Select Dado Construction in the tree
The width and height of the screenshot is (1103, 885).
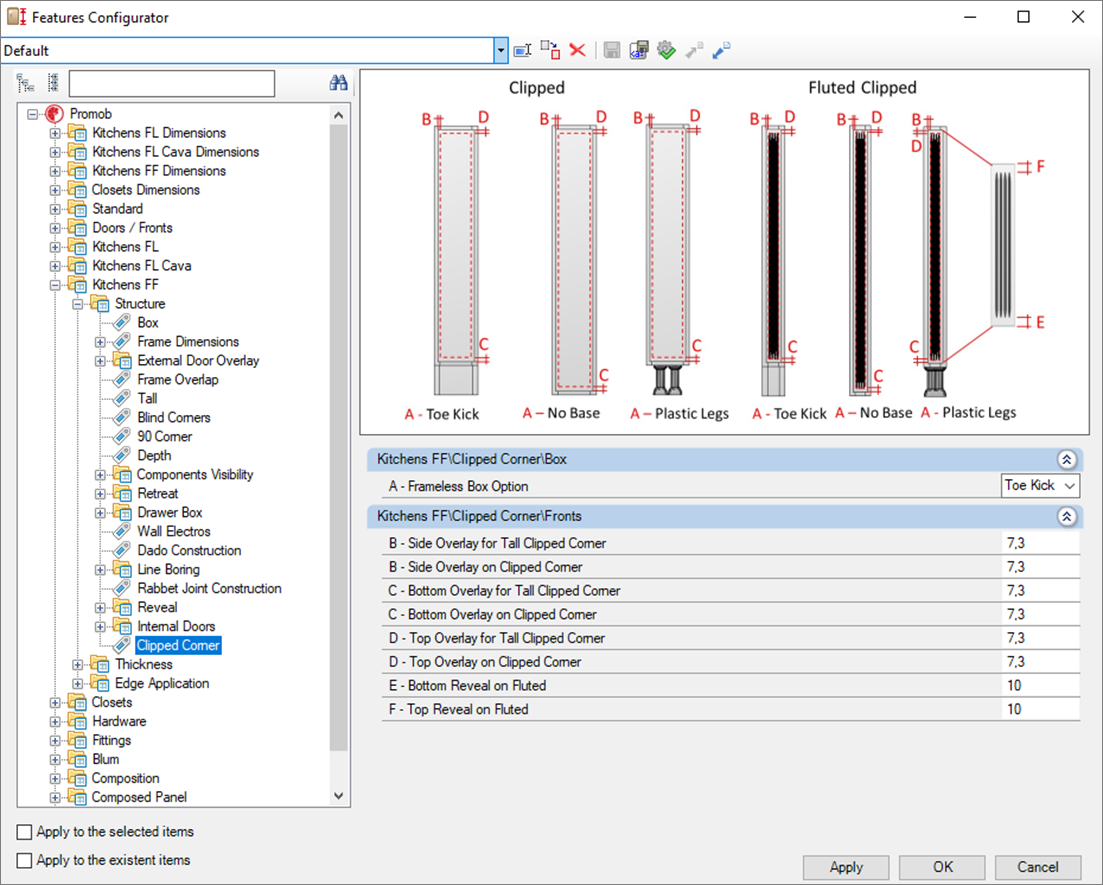coord(188,551)
